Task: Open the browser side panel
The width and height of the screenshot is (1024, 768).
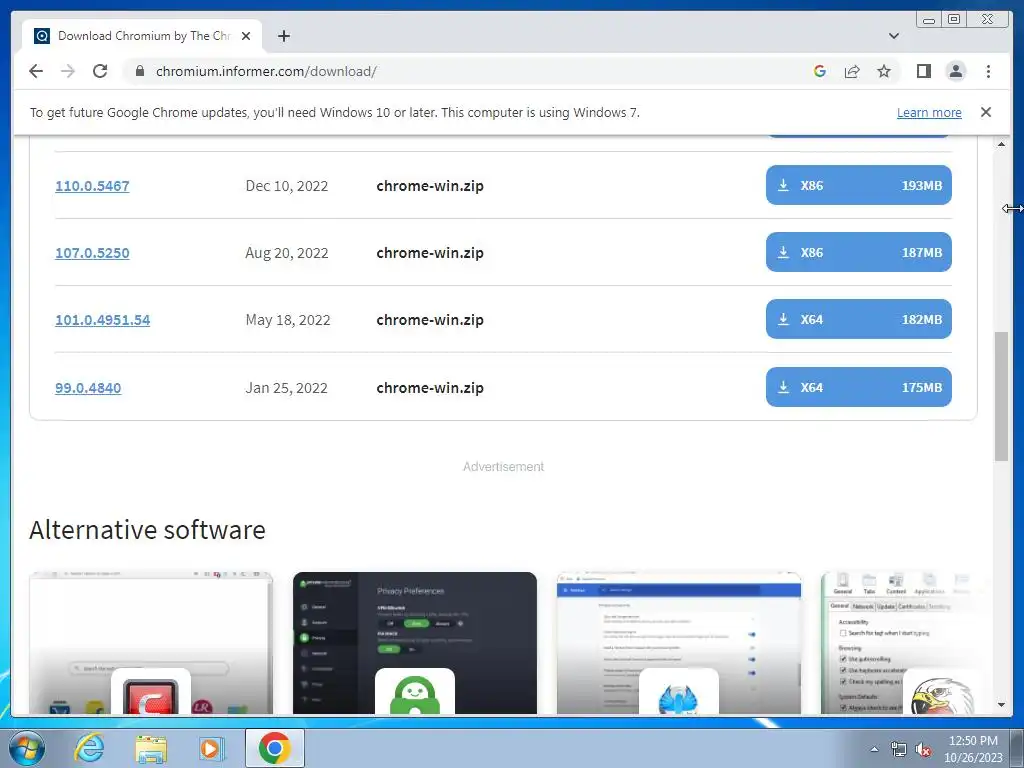Action: click(x=923, y=71)
